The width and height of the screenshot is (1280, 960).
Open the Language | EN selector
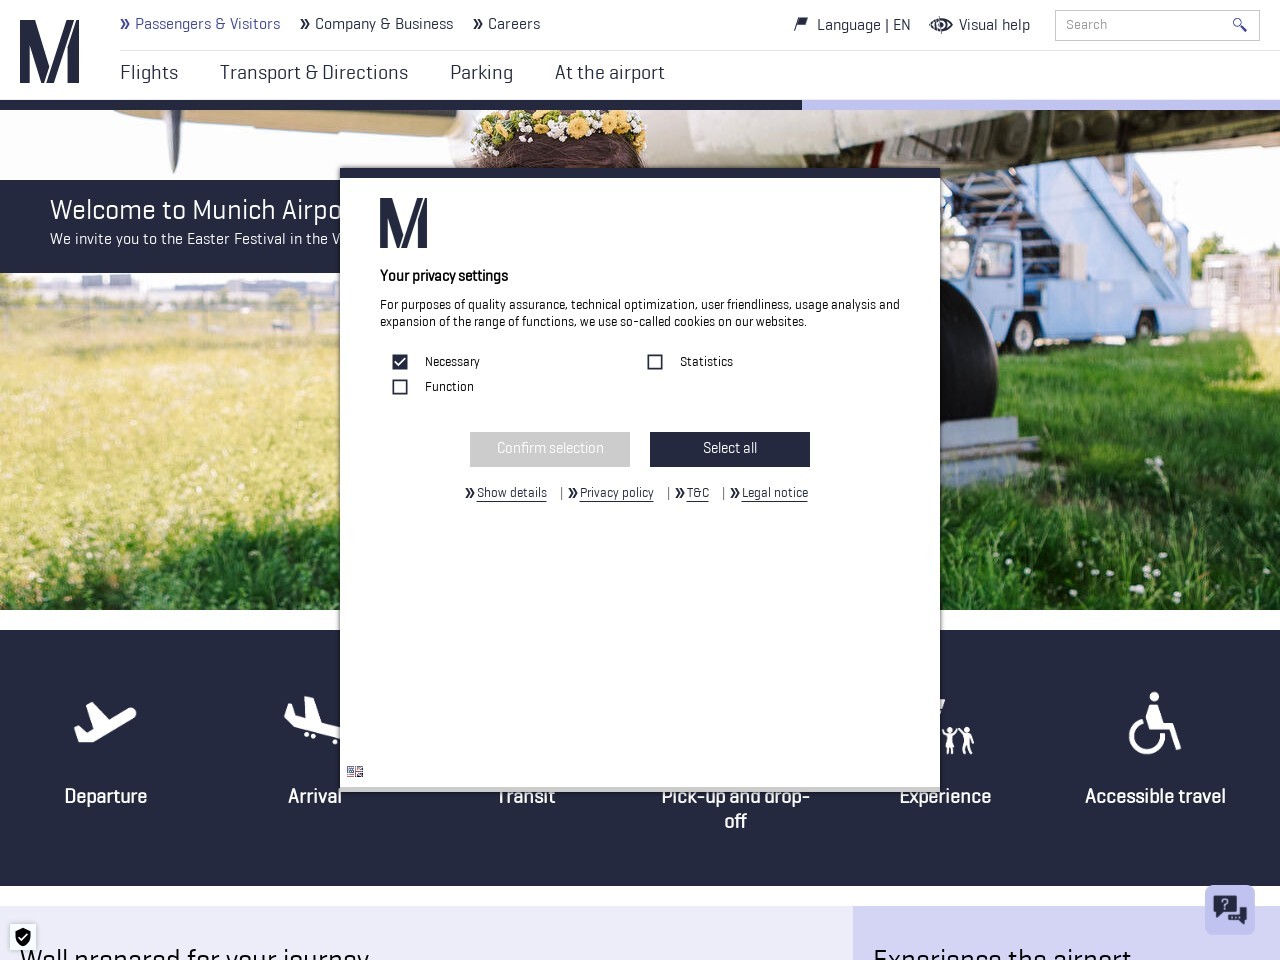click(x=863, y=25)
